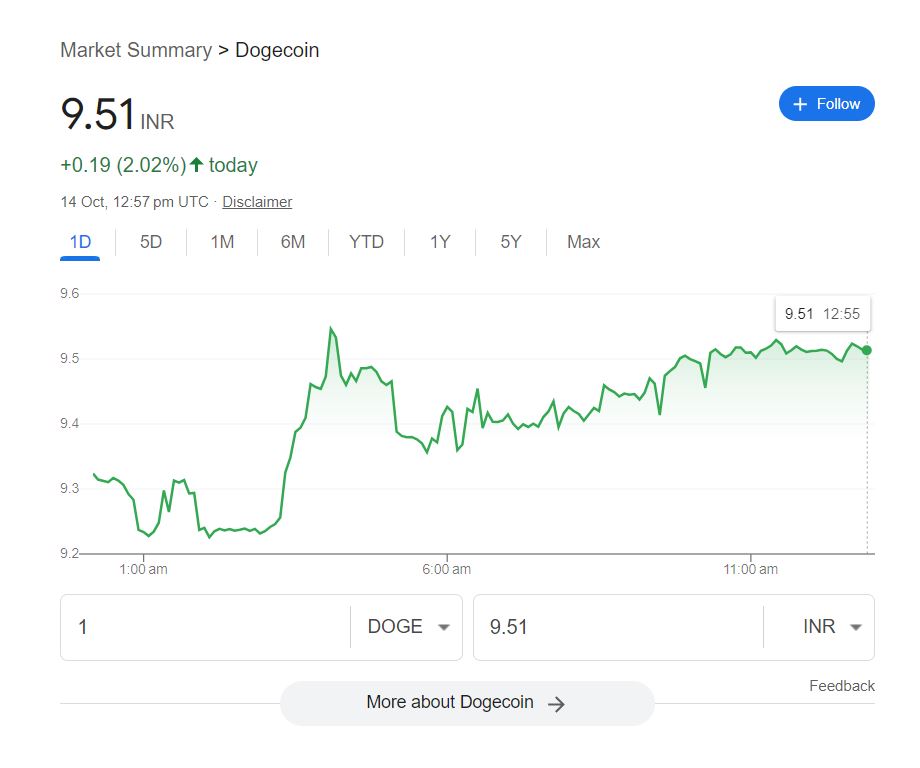Expand the DOGE currency dropdown

tap(409, 627)
